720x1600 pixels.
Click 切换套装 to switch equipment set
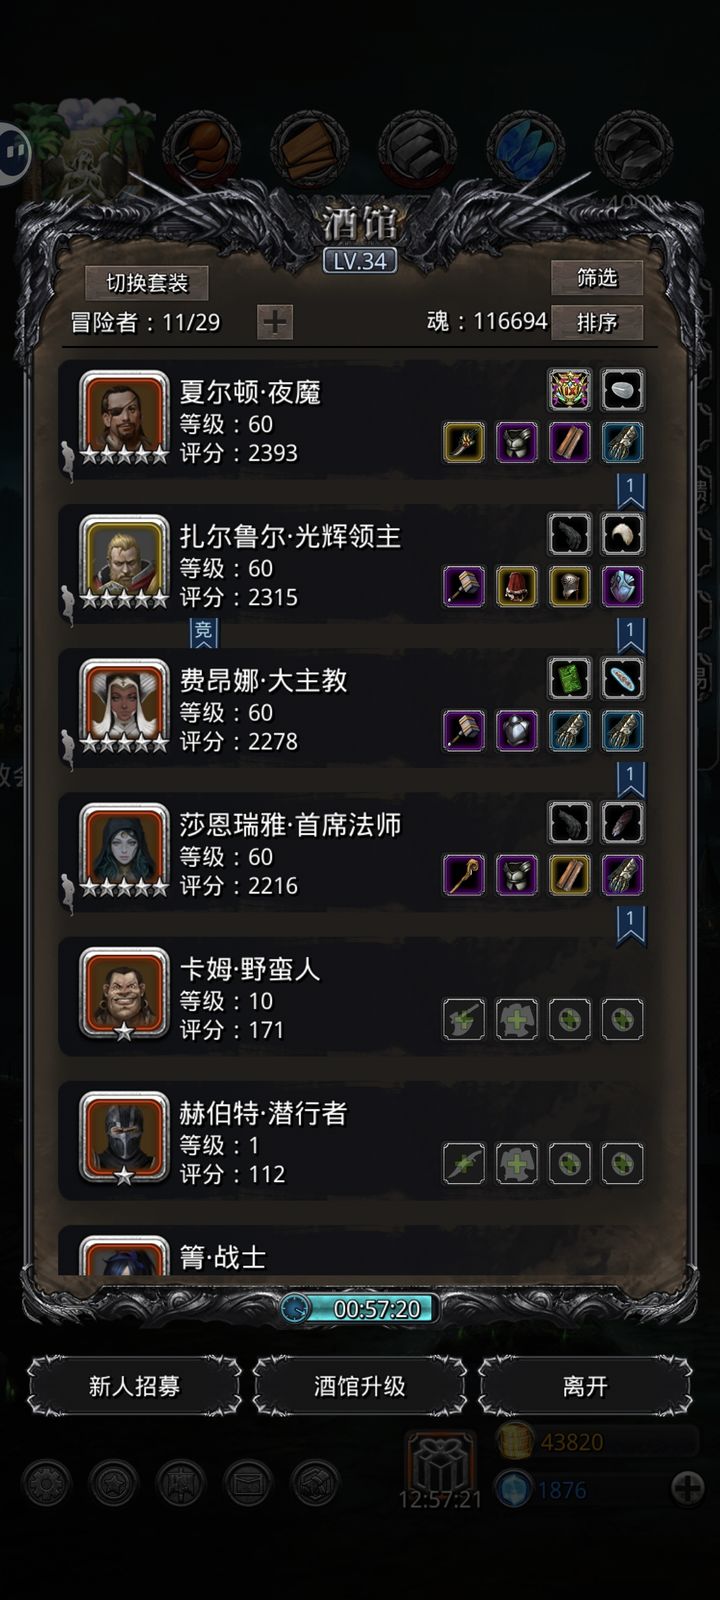[x=147, y=283]
